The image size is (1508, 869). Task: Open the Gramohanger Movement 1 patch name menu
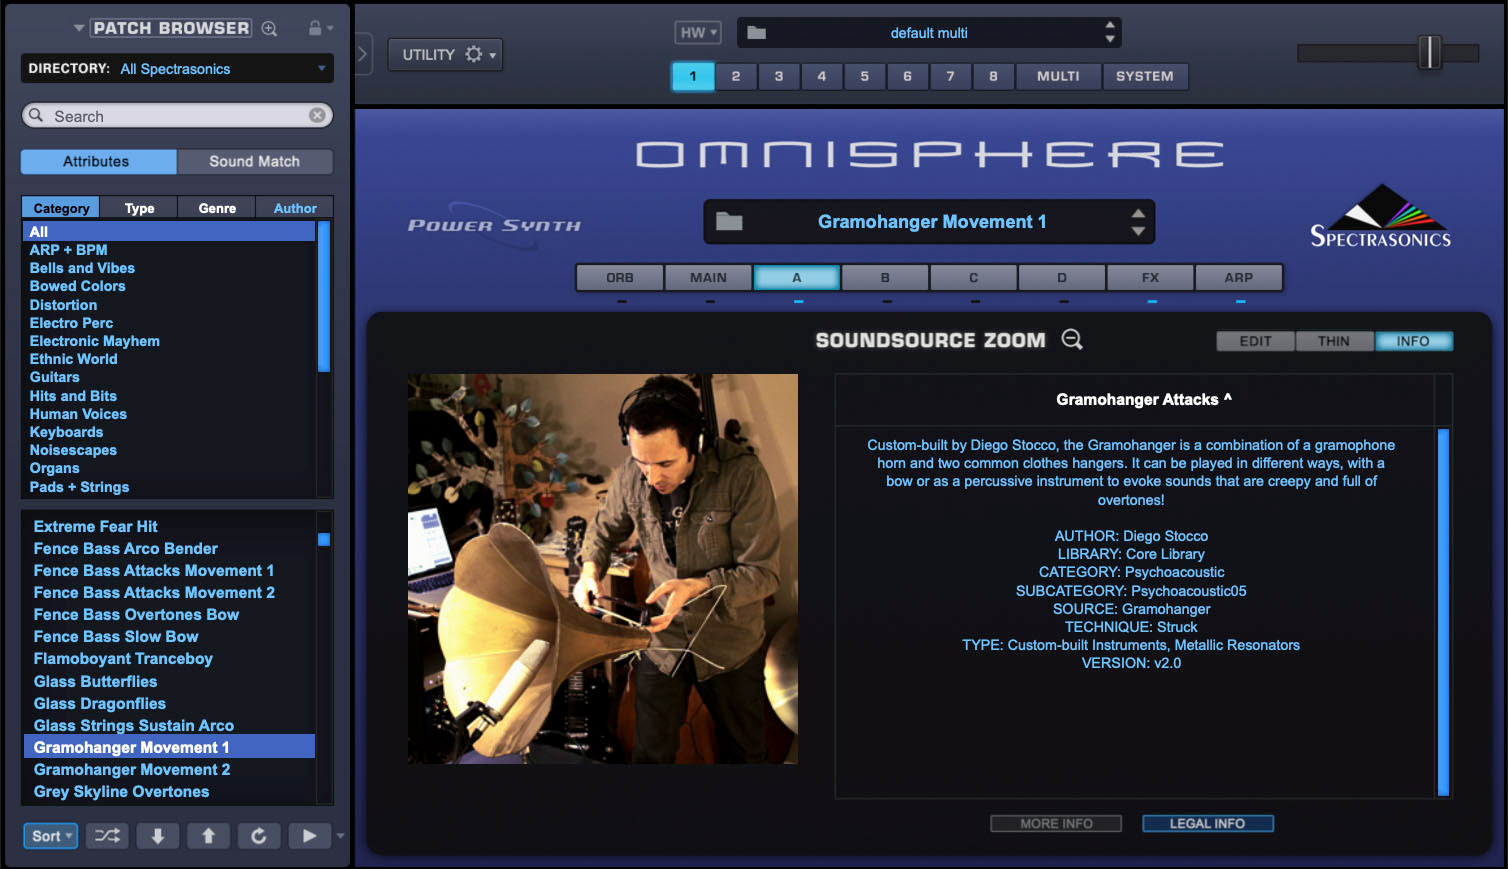click(x=932, y=222)
